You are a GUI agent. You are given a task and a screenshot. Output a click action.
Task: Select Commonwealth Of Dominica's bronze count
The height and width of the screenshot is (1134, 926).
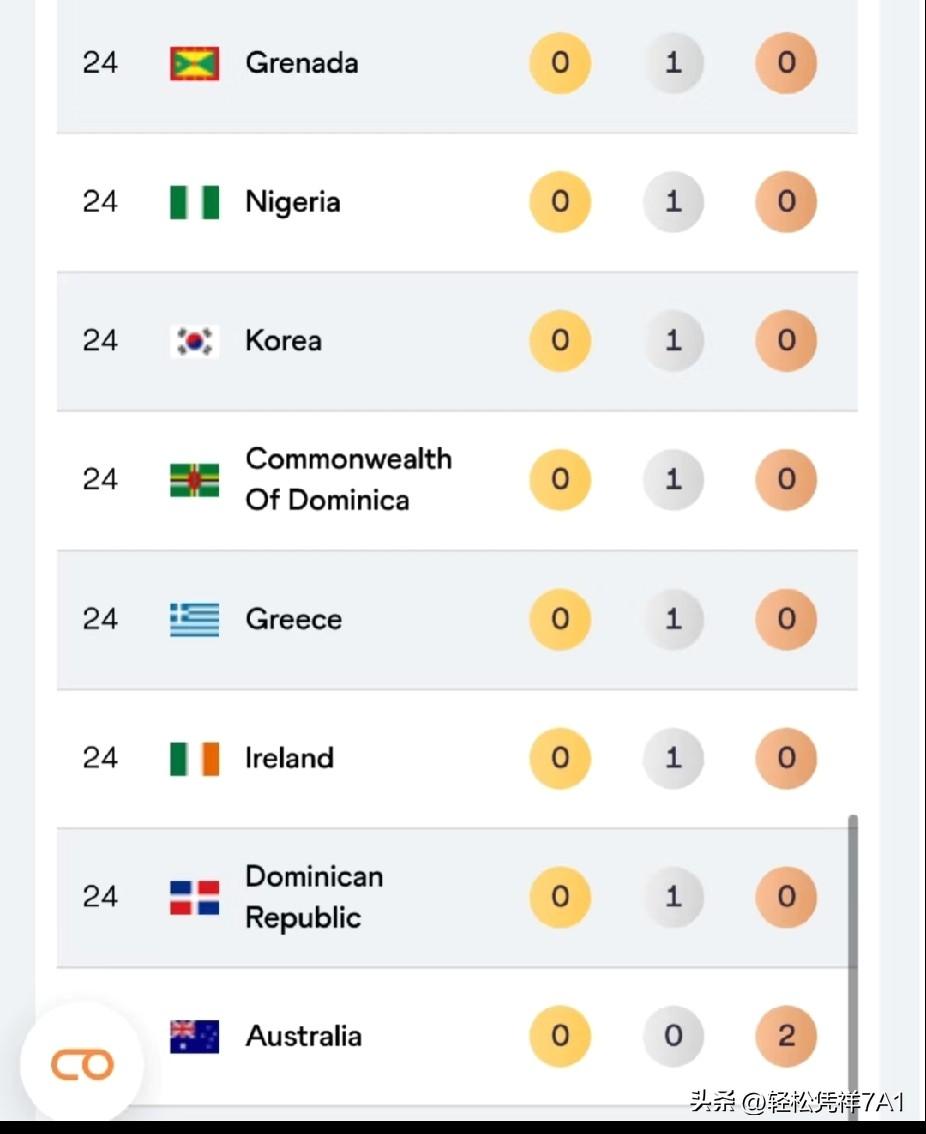(786, 479)
